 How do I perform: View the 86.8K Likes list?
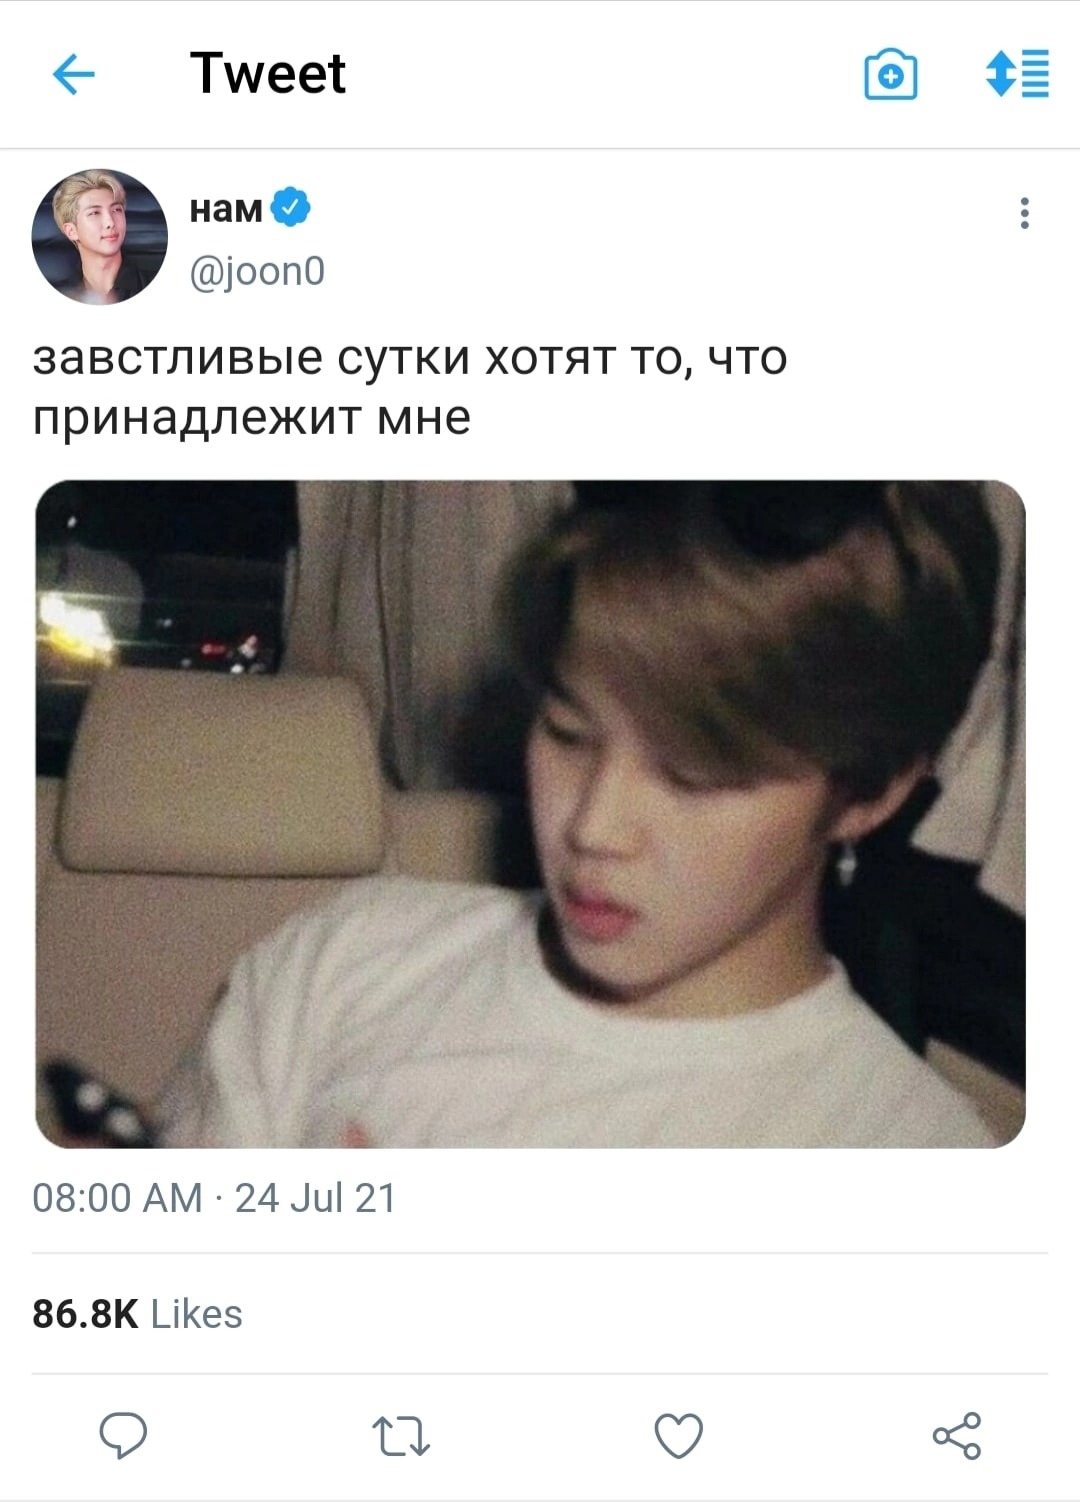point(137,1313)
